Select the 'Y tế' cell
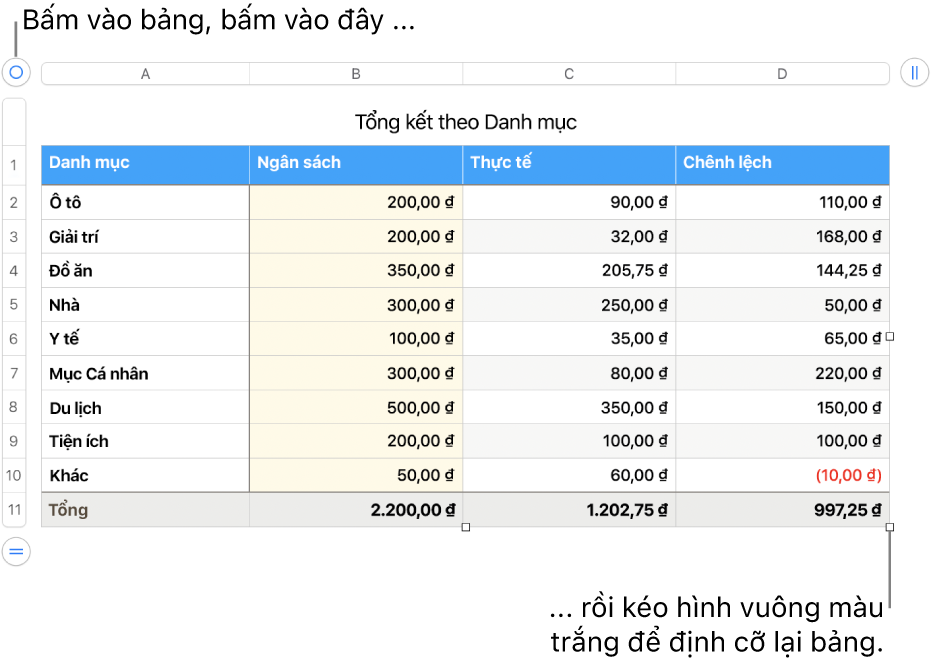Image resolution: width=931 pixels, height=670 pixels. point(145,339)
